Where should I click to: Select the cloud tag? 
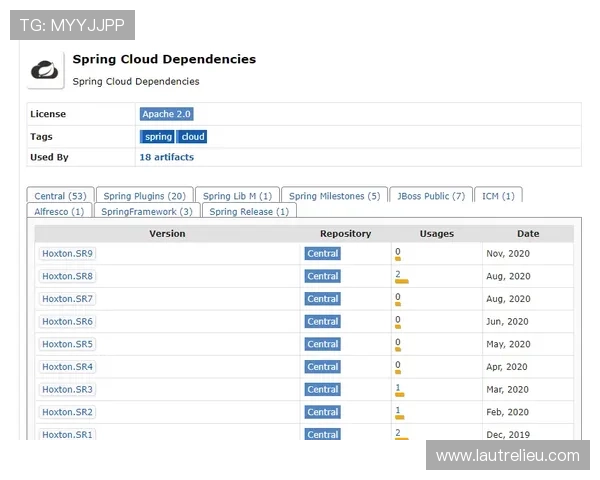pyautogui.click(x=192, y=137)
